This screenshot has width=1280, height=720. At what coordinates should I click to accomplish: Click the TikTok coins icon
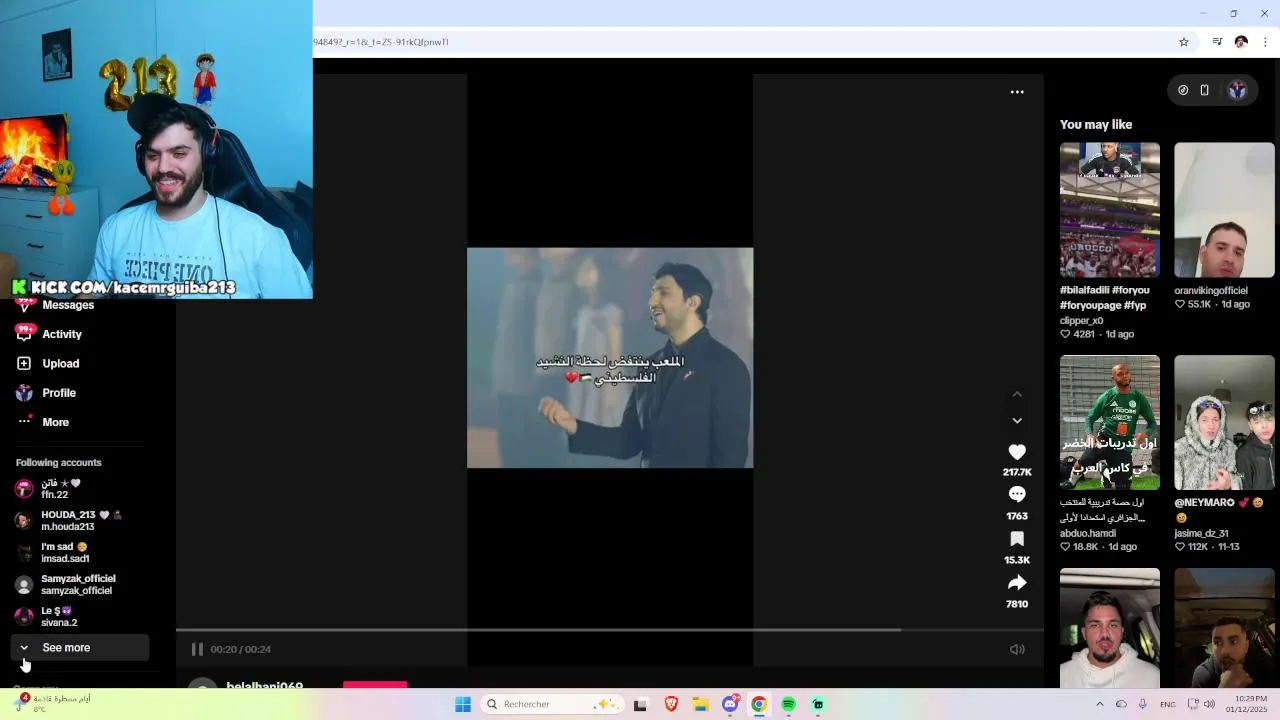[x=1183, y=90]
